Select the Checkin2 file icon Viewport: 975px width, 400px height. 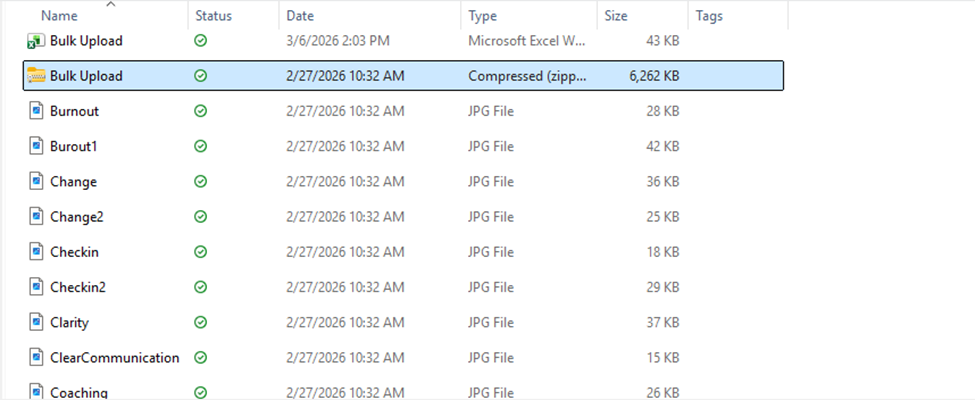[36, 287]
